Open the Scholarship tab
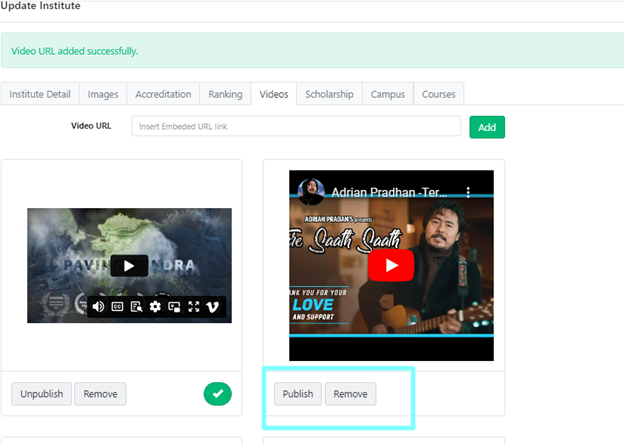The height and width of the screenshot is (445, 624). (329, 94)
